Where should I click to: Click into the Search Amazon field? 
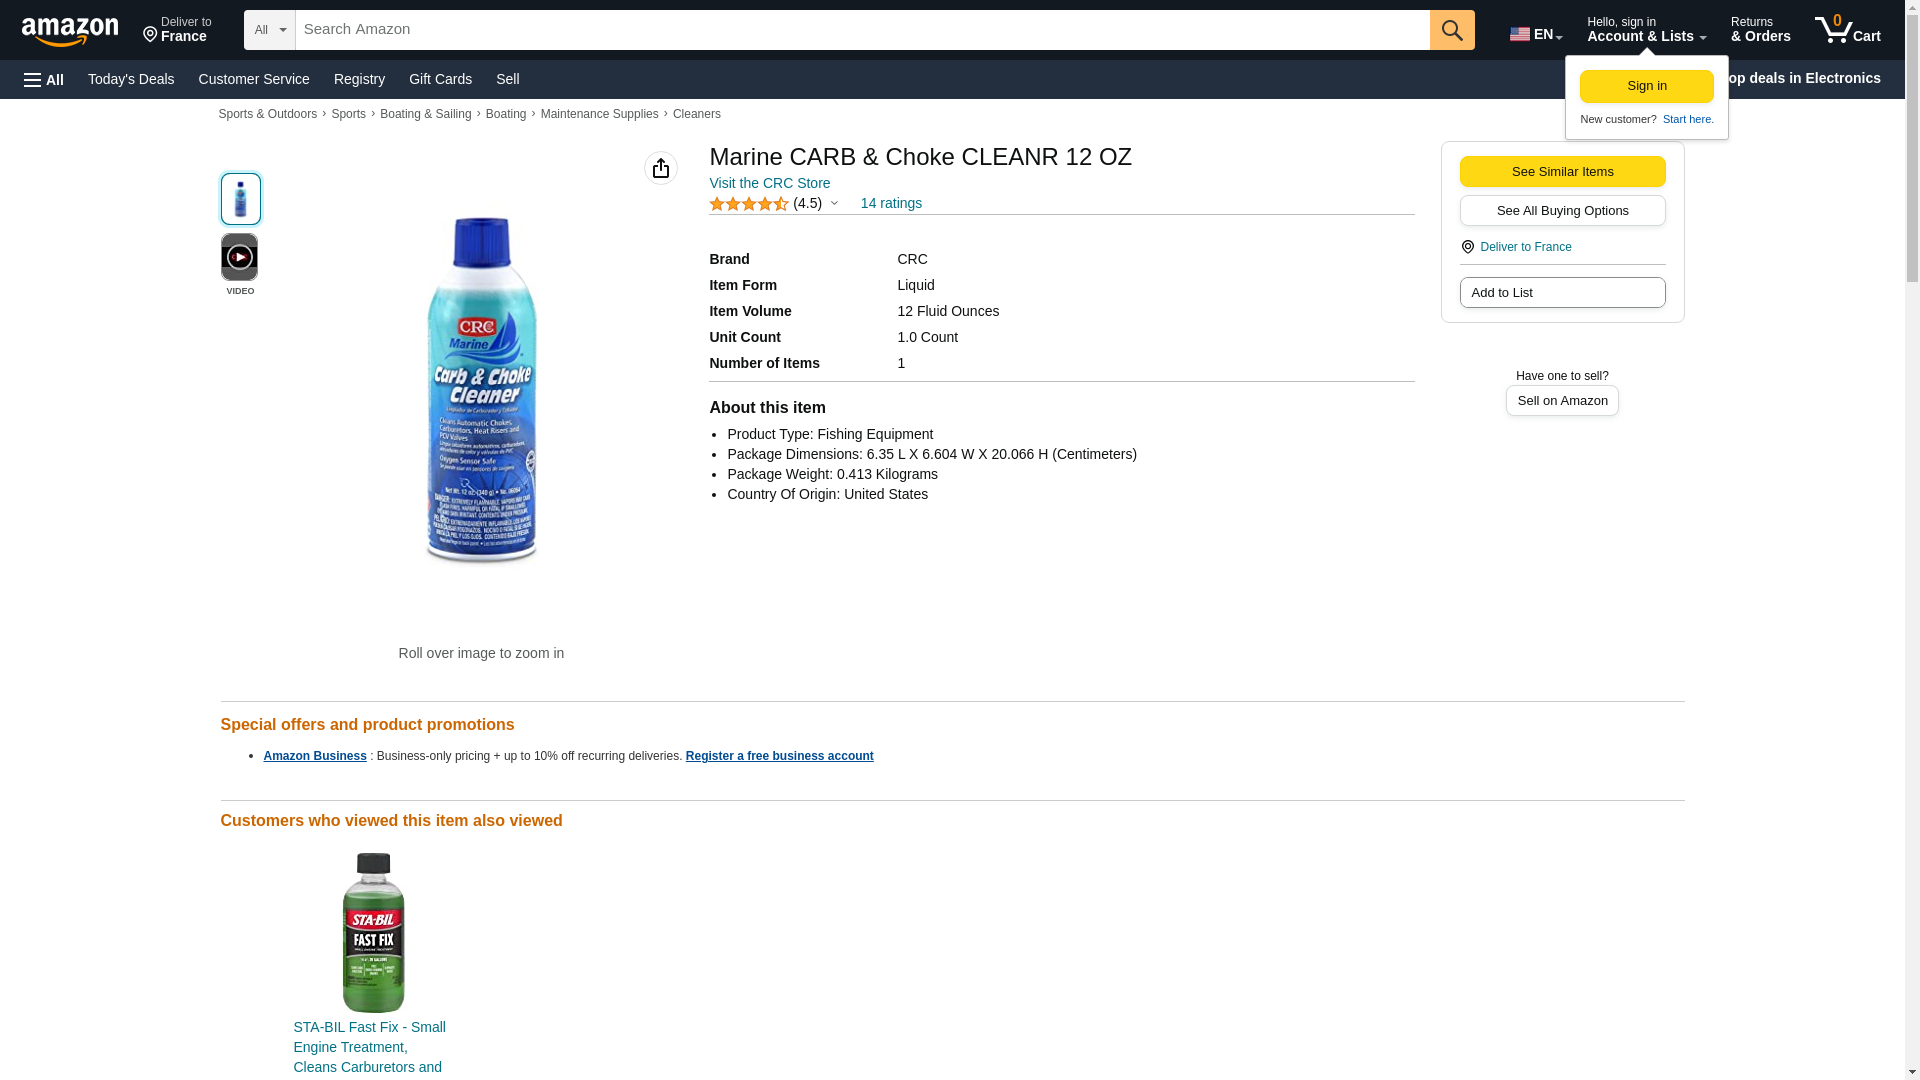pyautogui.click(x=861, y=30)
